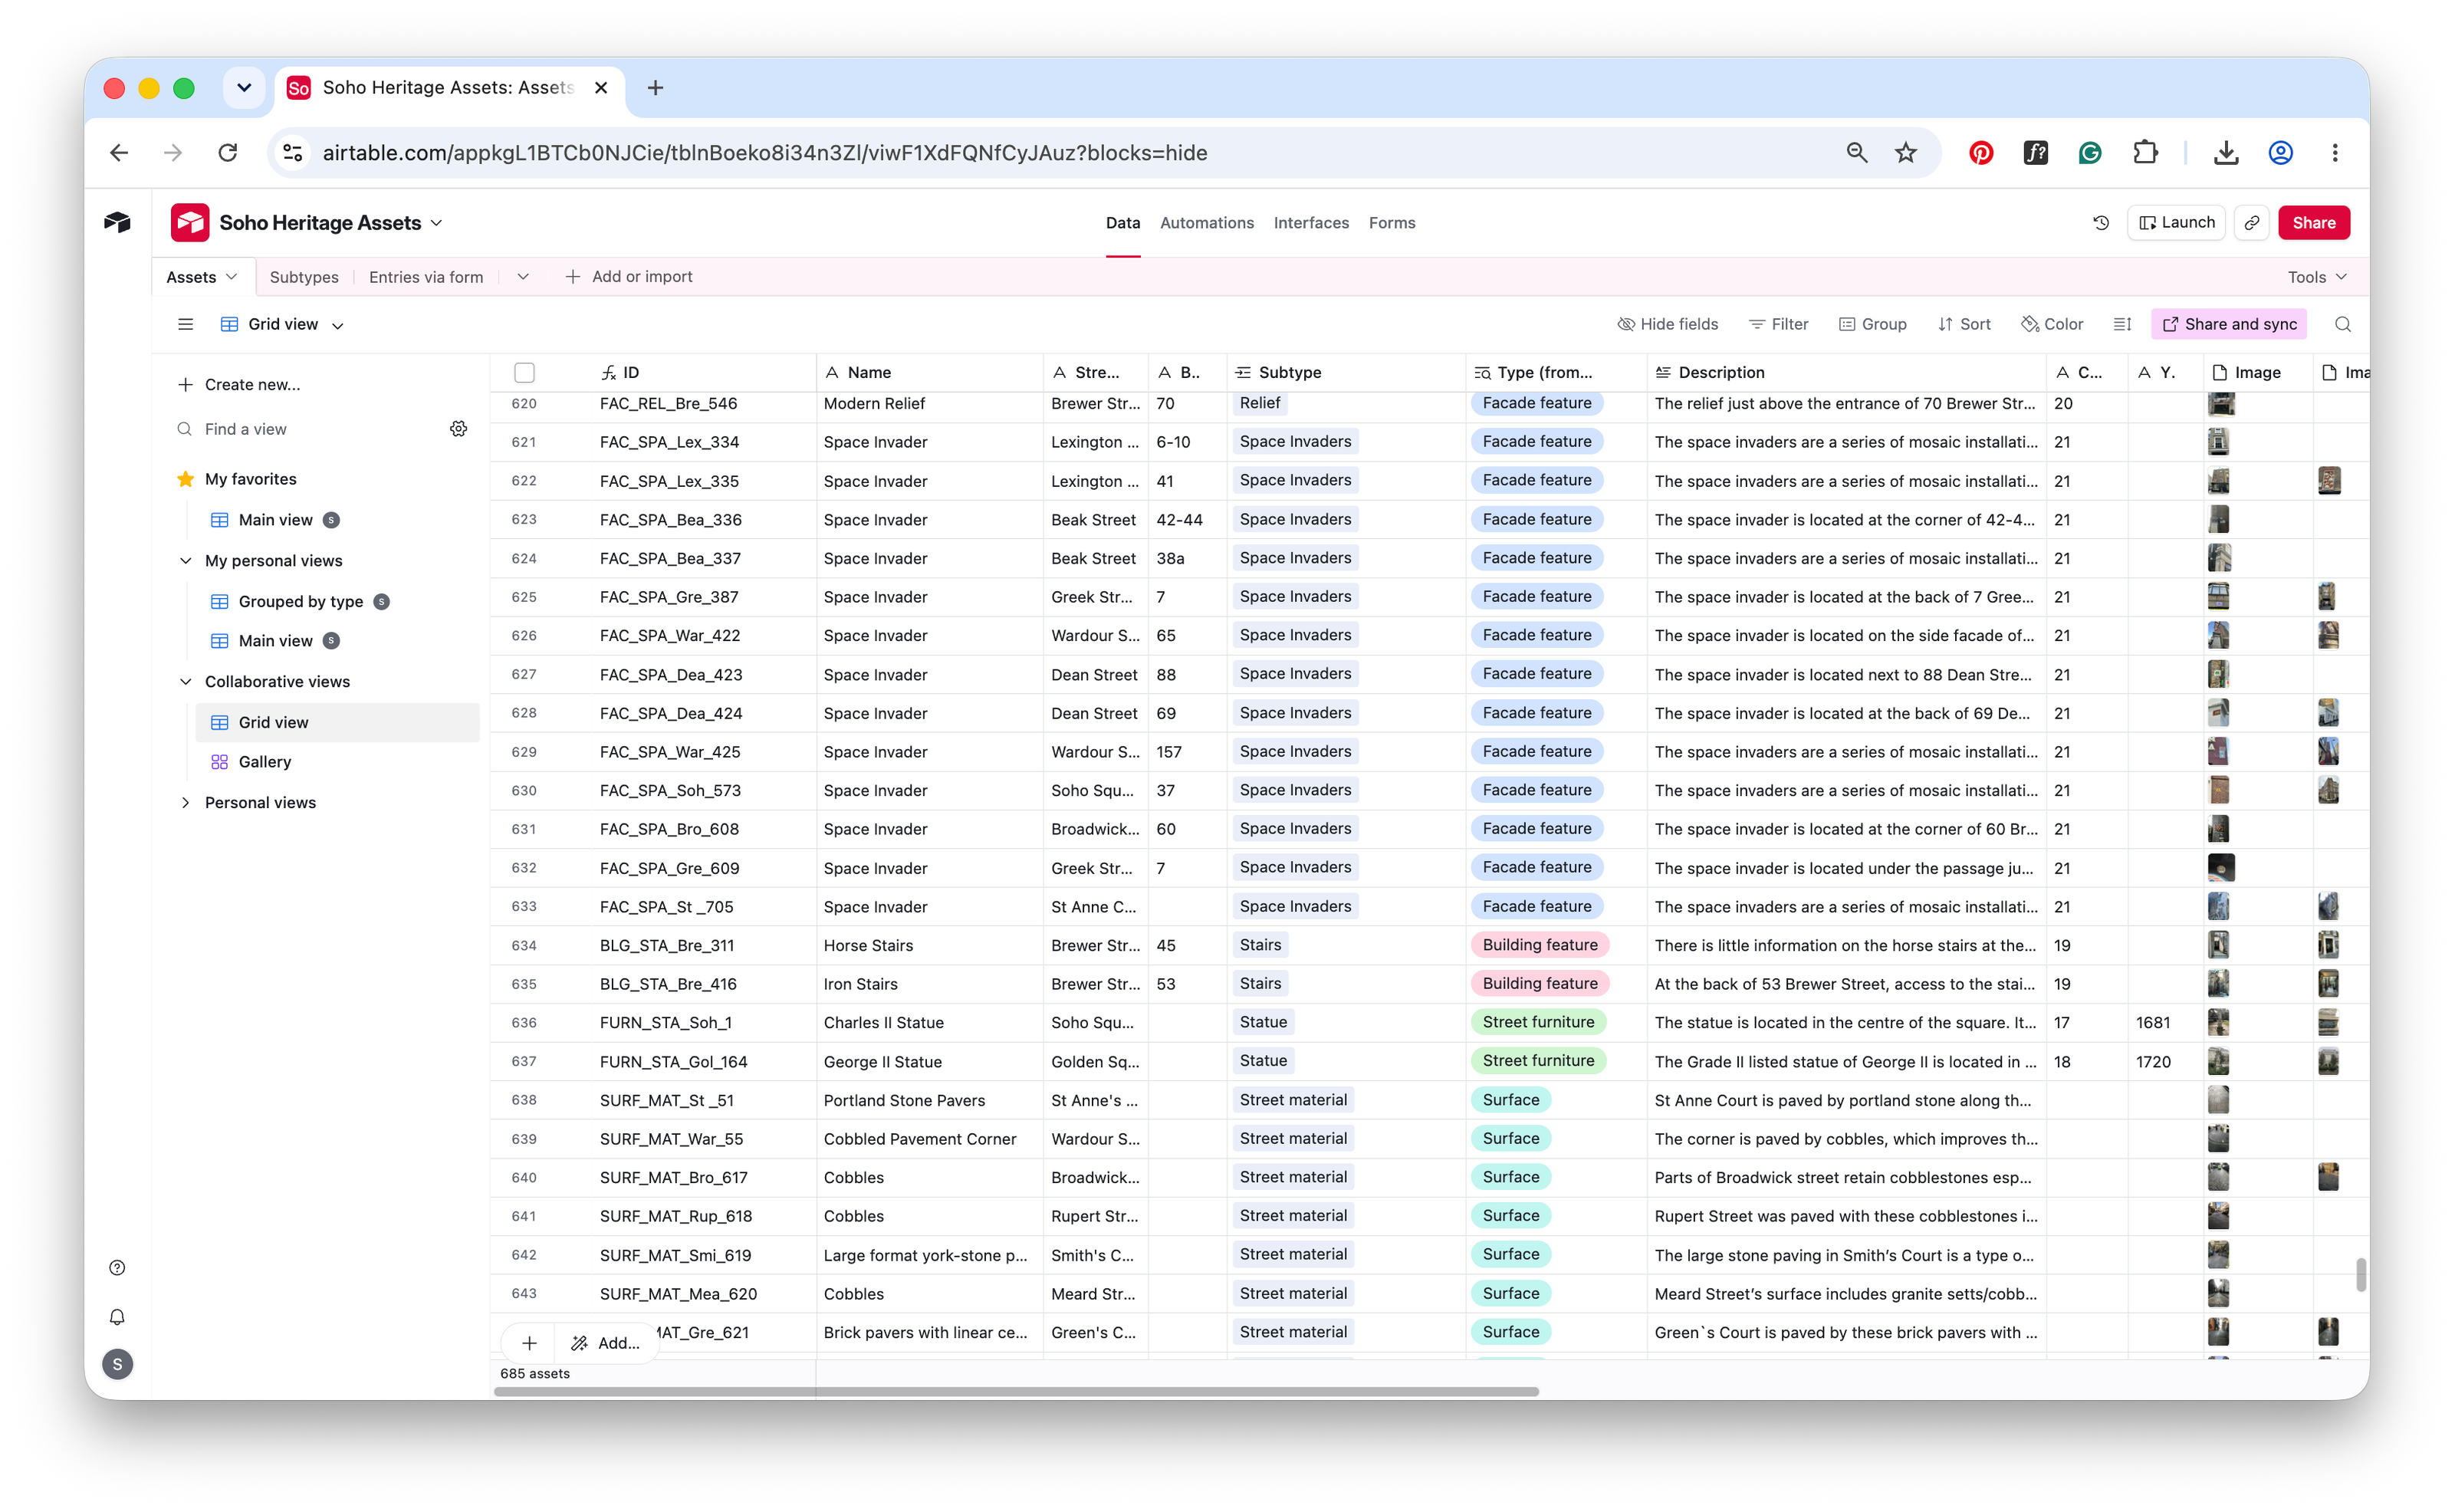Open browser extensions puzzle icon
The height and width of the screenshot is (1512, 2455).
click(2145, 153)
